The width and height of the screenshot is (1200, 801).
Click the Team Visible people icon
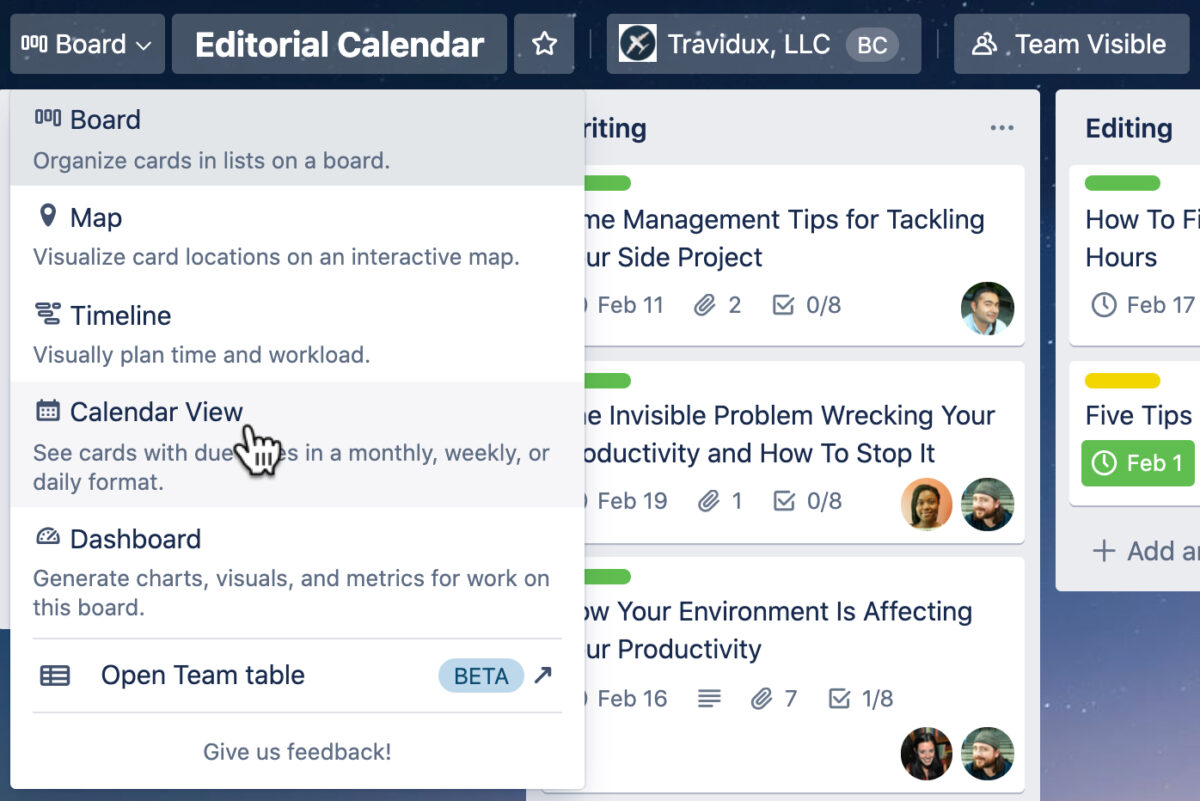coord(984,43)
